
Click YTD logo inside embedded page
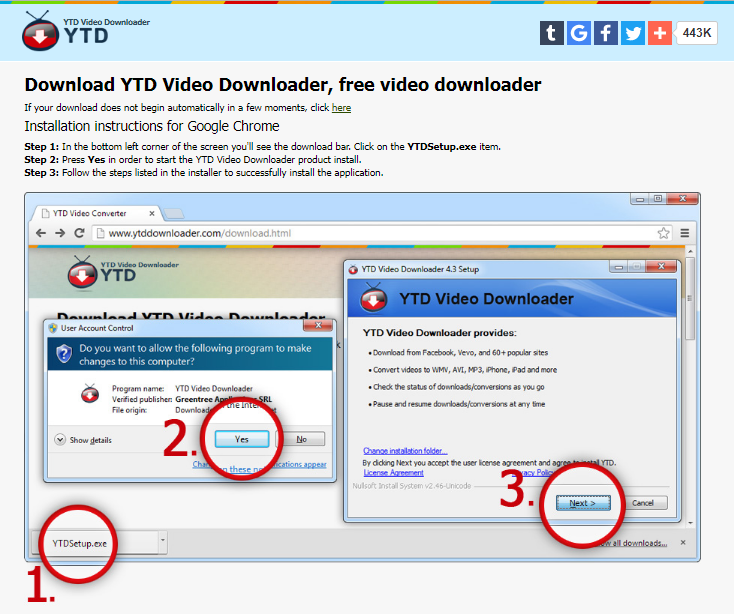click(123, 273)
